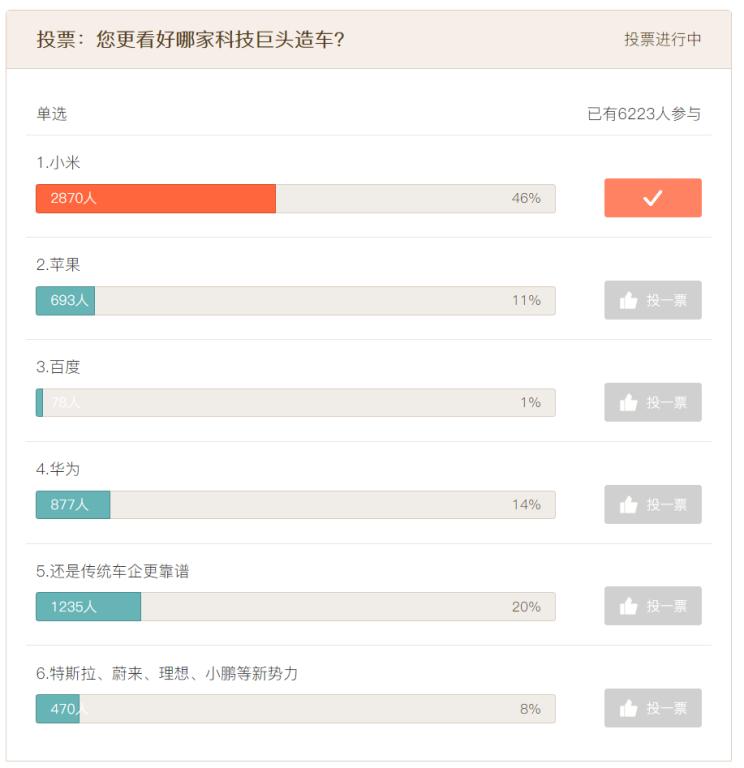Select the 5.还是传统车企更靠谱 option label
Screen dimensions: 744x768
click(112, 571)
